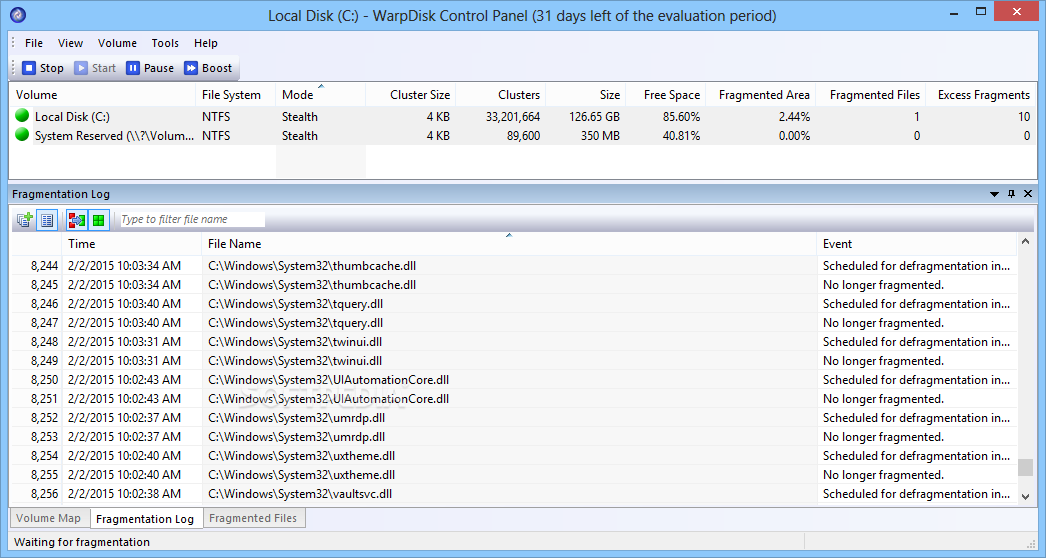Screen dimensions: 1046x558
Task: Click the 2.44% fragmented area value
Action: [795, 116]
